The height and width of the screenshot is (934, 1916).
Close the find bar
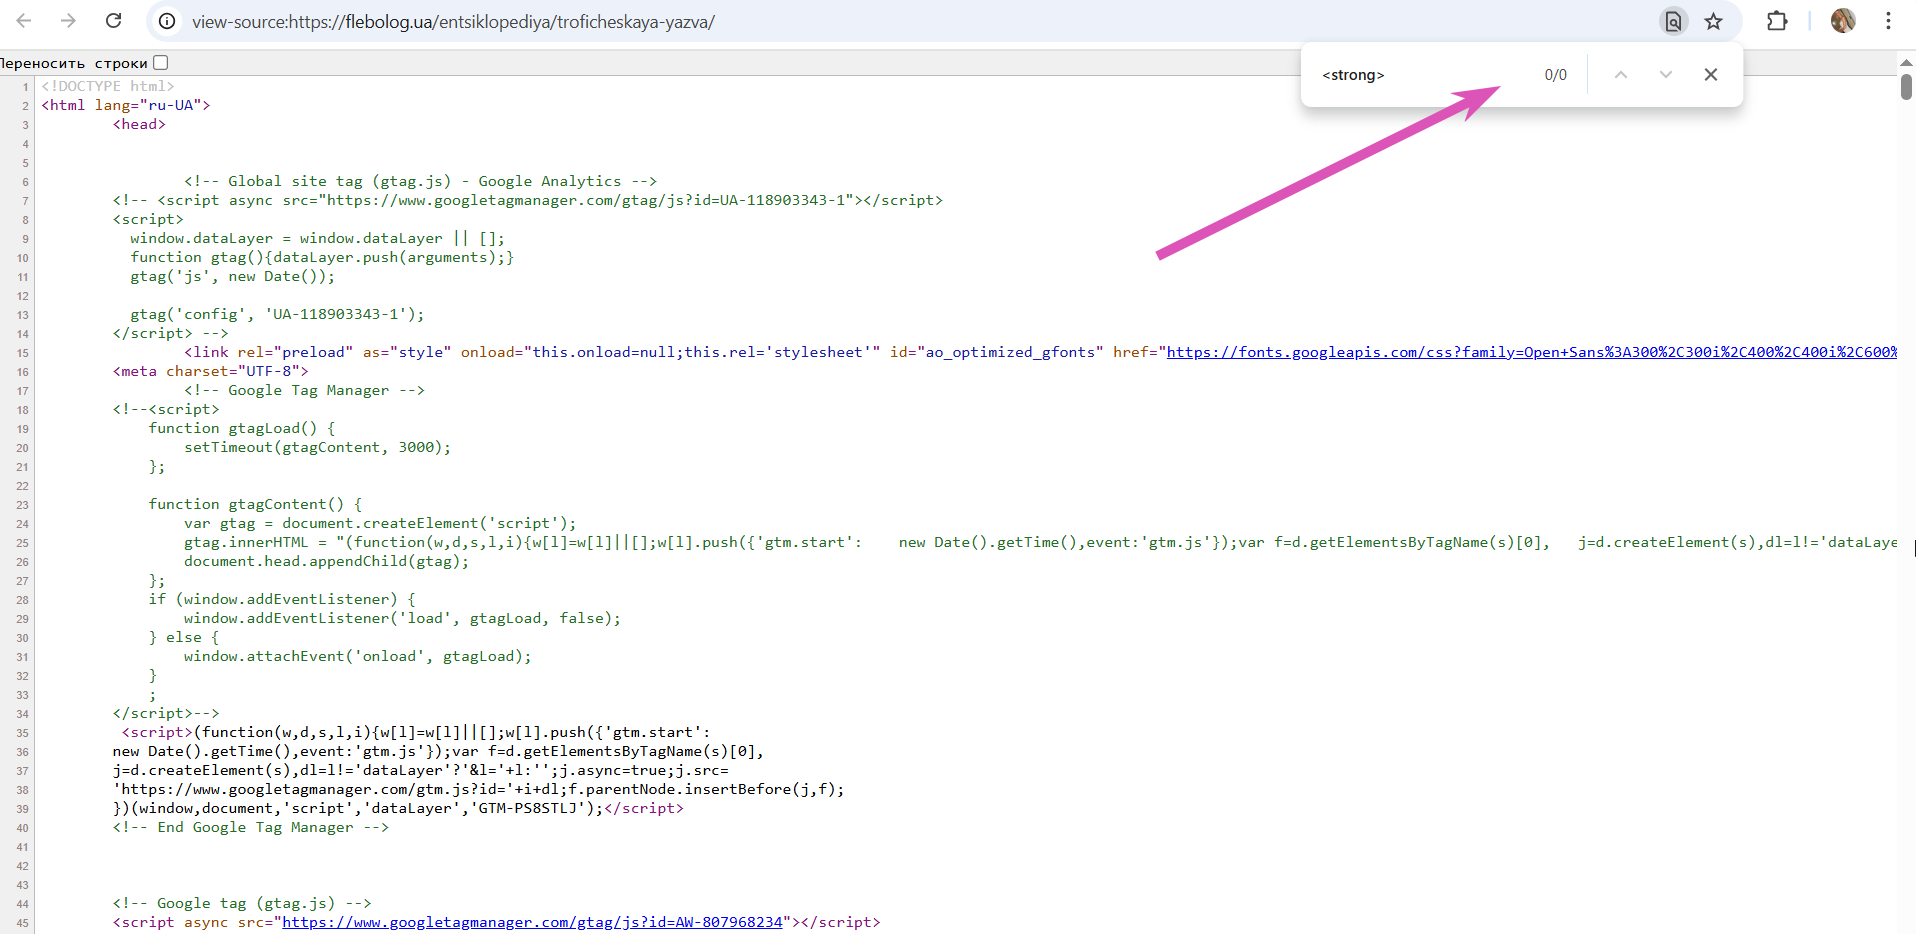[x=1711, y=75]
